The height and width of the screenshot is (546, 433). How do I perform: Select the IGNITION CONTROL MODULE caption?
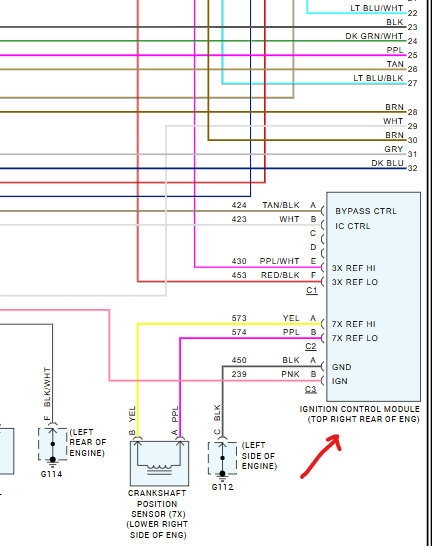[x=359, y=409]
